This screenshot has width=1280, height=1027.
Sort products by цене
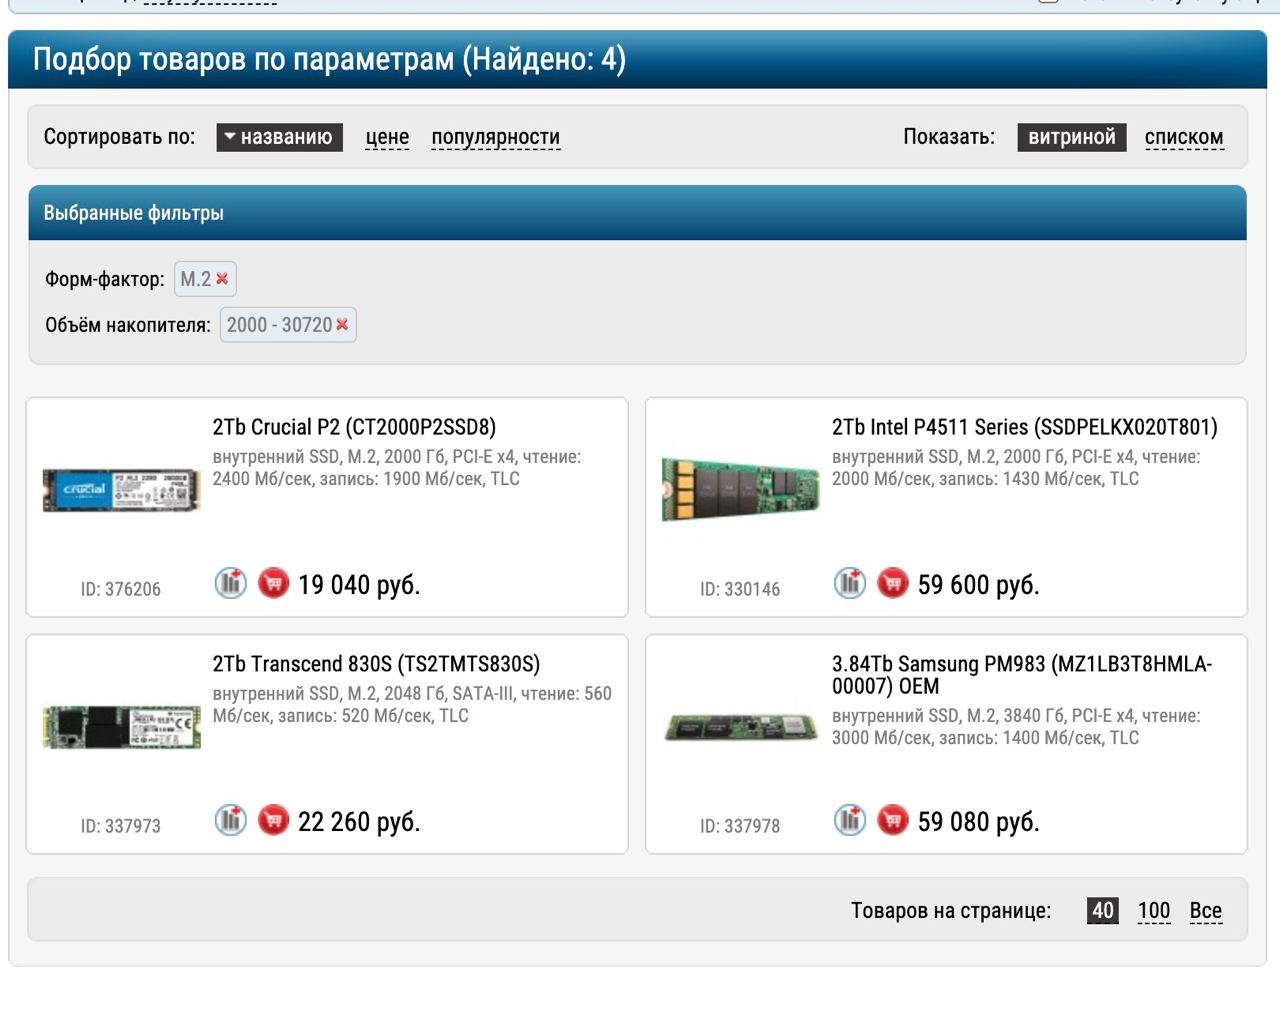coord(387,137)
